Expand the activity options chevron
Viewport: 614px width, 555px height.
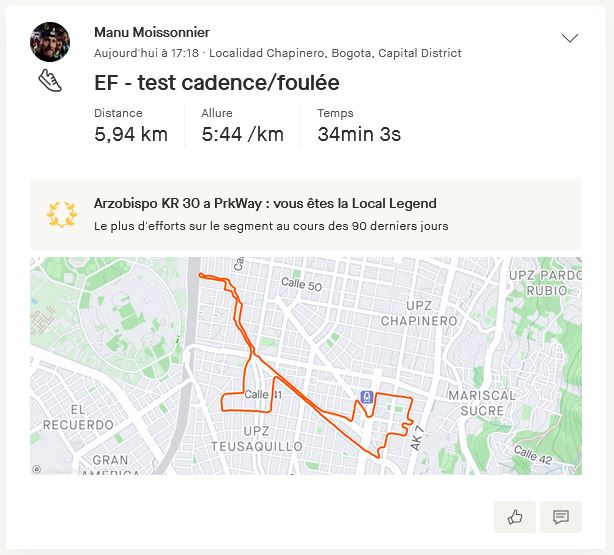tap(570, 38)
